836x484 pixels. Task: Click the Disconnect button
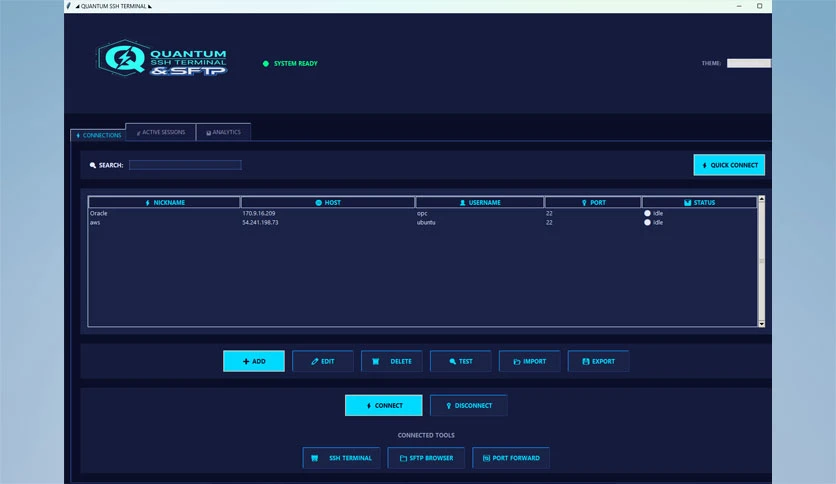(469, 406)
